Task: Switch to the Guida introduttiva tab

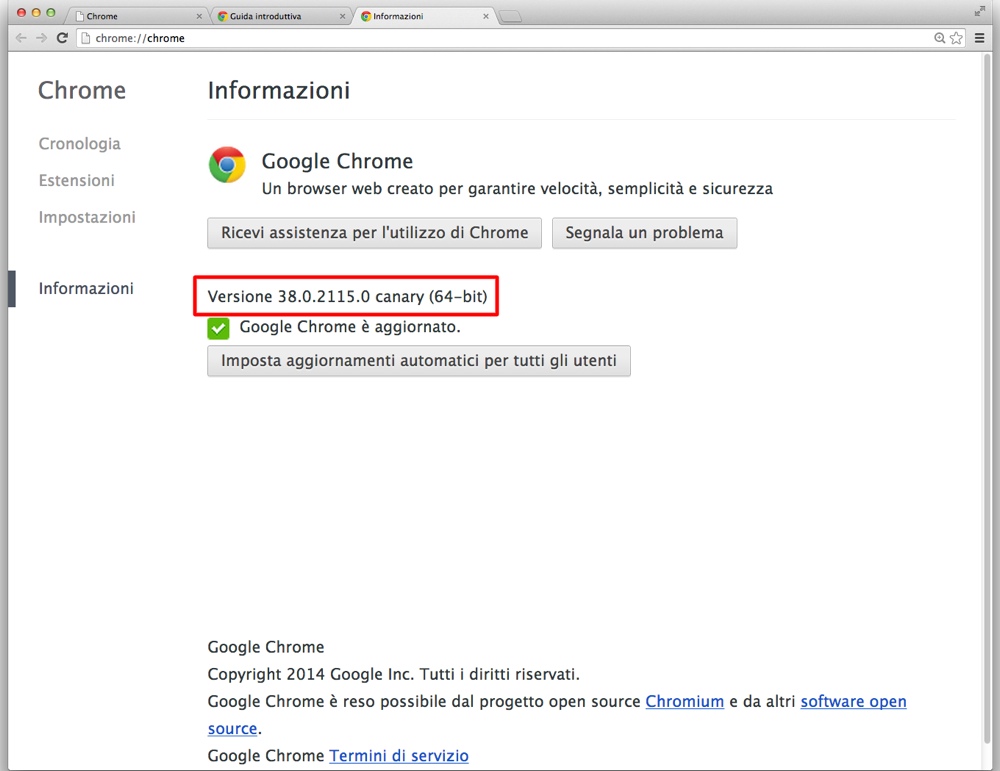Action: [x=272, y=17]
